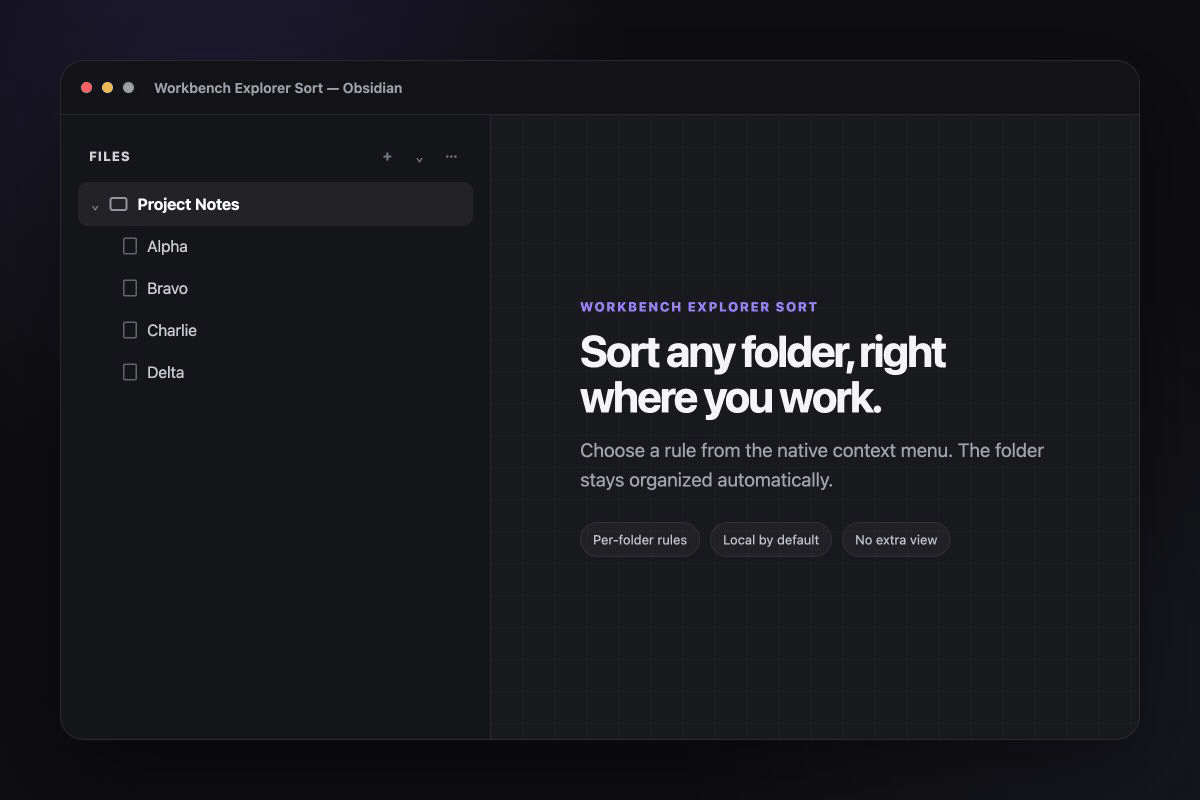Open the Charlie note
Image resolution: width=1200 pixels, height=800 pixels.
tap(172, 330)
